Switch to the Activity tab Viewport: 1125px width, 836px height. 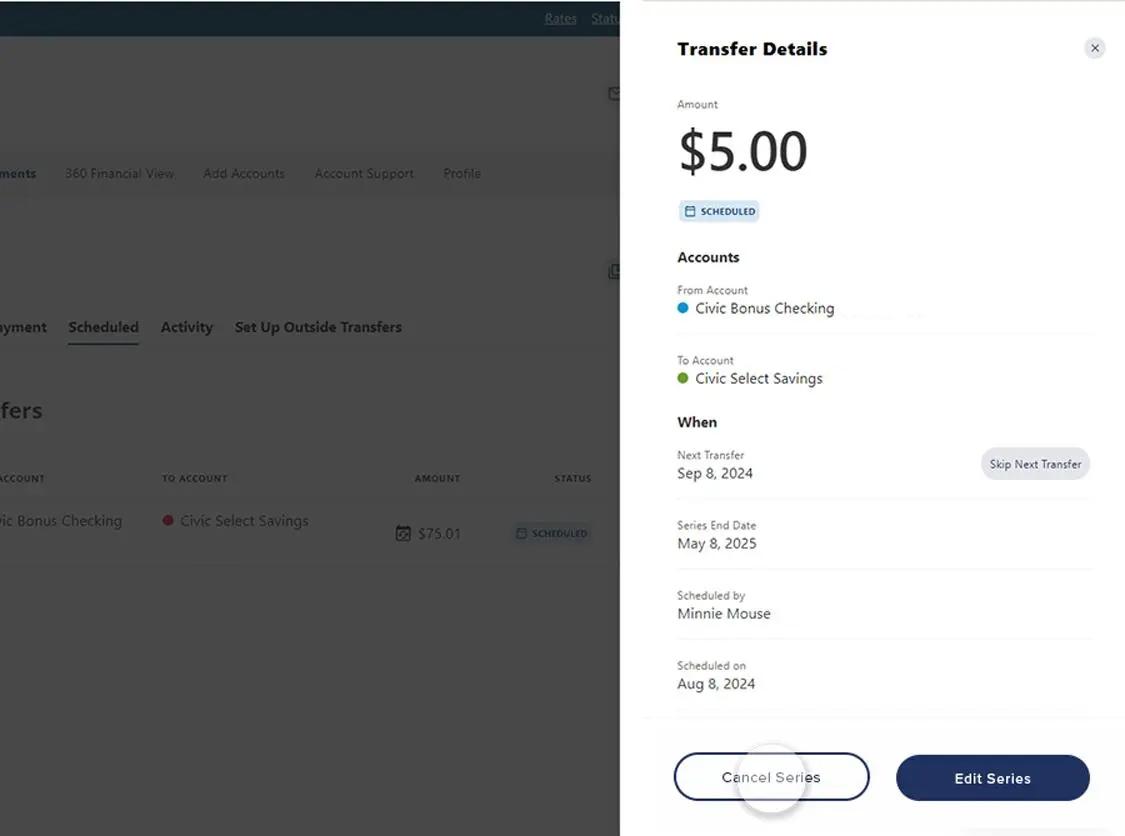[x=186, y=327]
